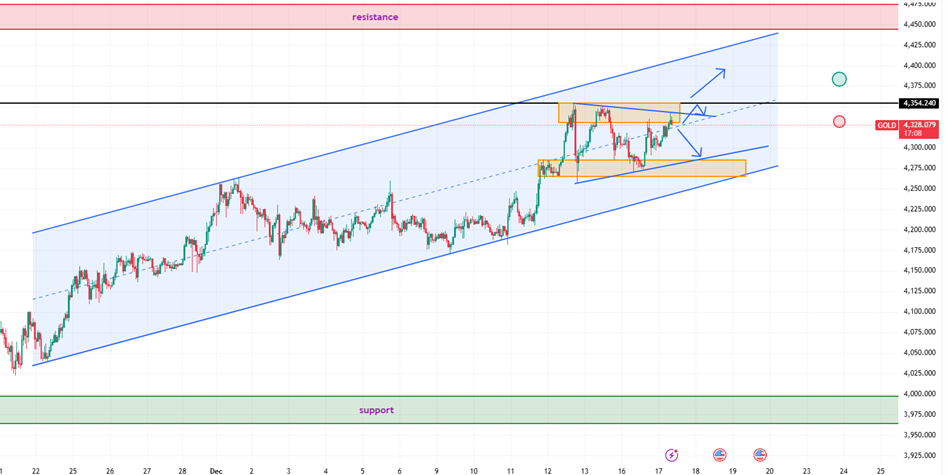Select the green support zone label
The width and height of the screenshot is (948, 475).
point(376,410)
